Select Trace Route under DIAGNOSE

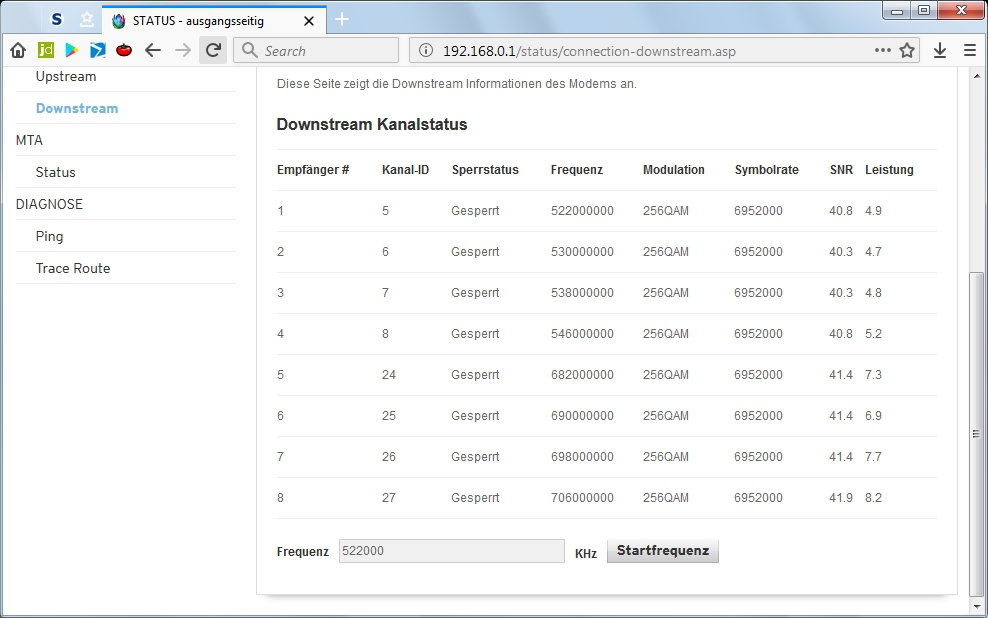[73, 268]
